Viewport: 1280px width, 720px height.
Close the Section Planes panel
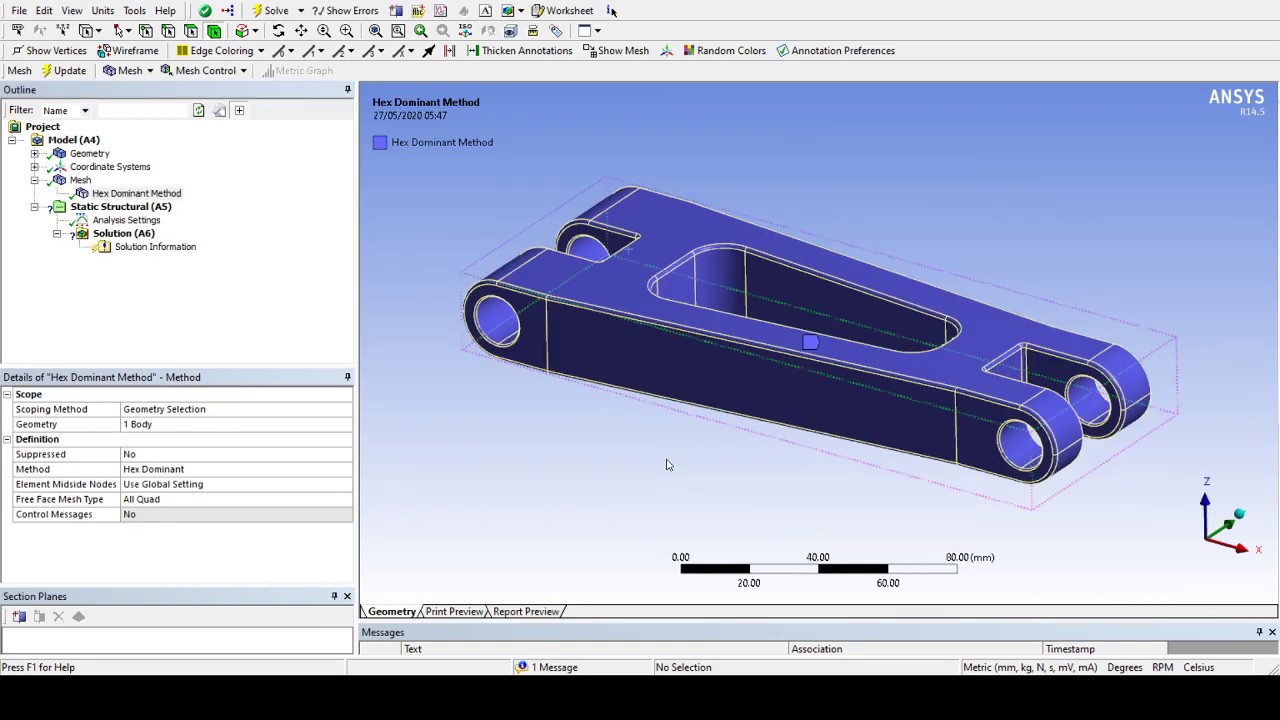pyautogui.click(x=347, y=596)
